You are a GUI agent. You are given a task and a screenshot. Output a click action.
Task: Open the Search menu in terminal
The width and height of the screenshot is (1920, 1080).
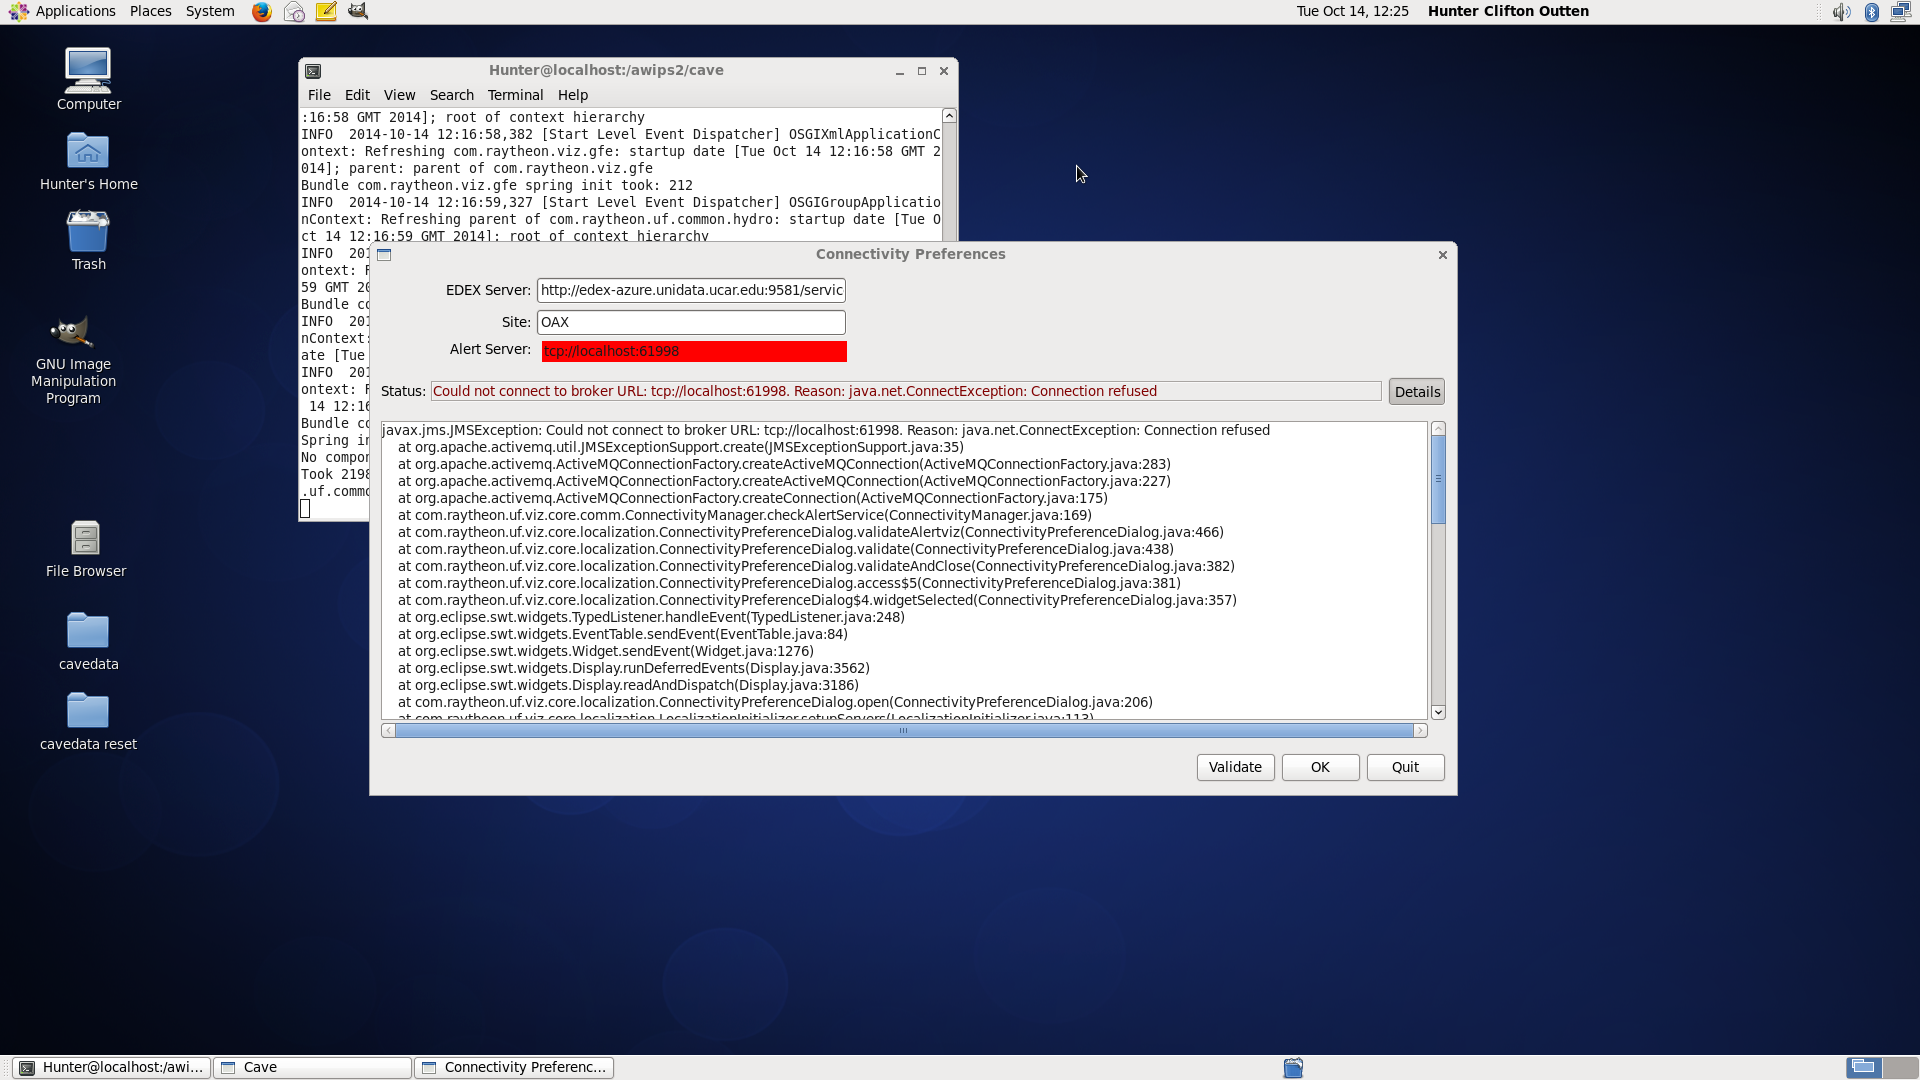click(x=451, y=95)
